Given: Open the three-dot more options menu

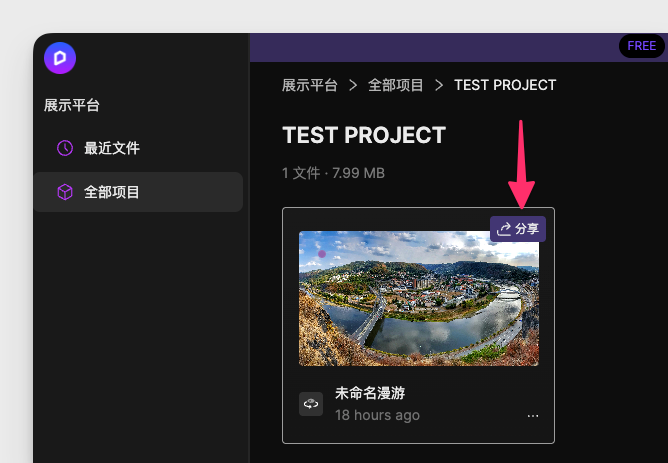Looking at the screenshot, I should pyautogui.click(x=533, y=415).
